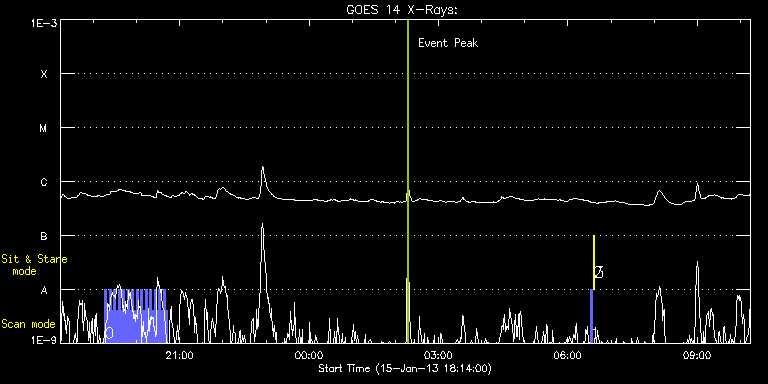Viewport: 768px width, 384px height.
Task: Click the blue Scan mode hatched region
Action: [136, 316]
